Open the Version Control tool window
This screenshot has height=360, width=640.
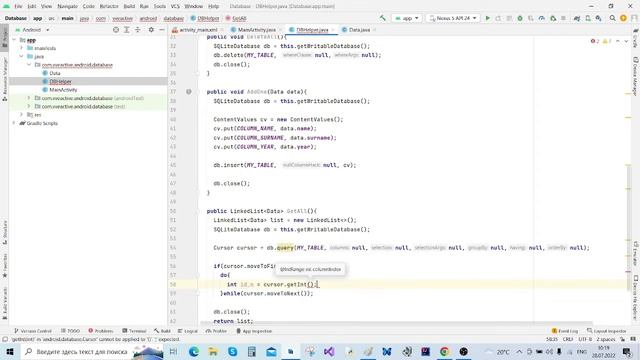click(33, 331)
